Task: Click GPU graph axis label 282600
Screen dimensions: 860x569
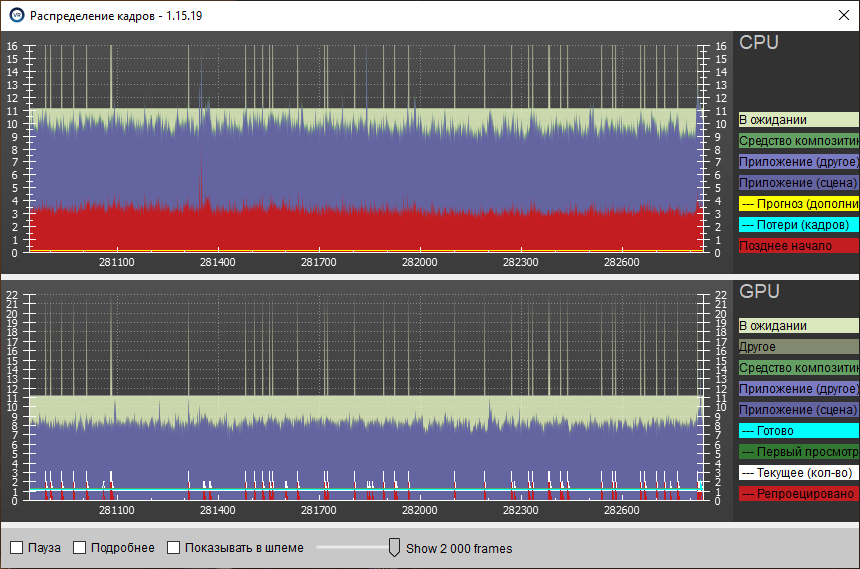Action: click(x=621, y=510)
